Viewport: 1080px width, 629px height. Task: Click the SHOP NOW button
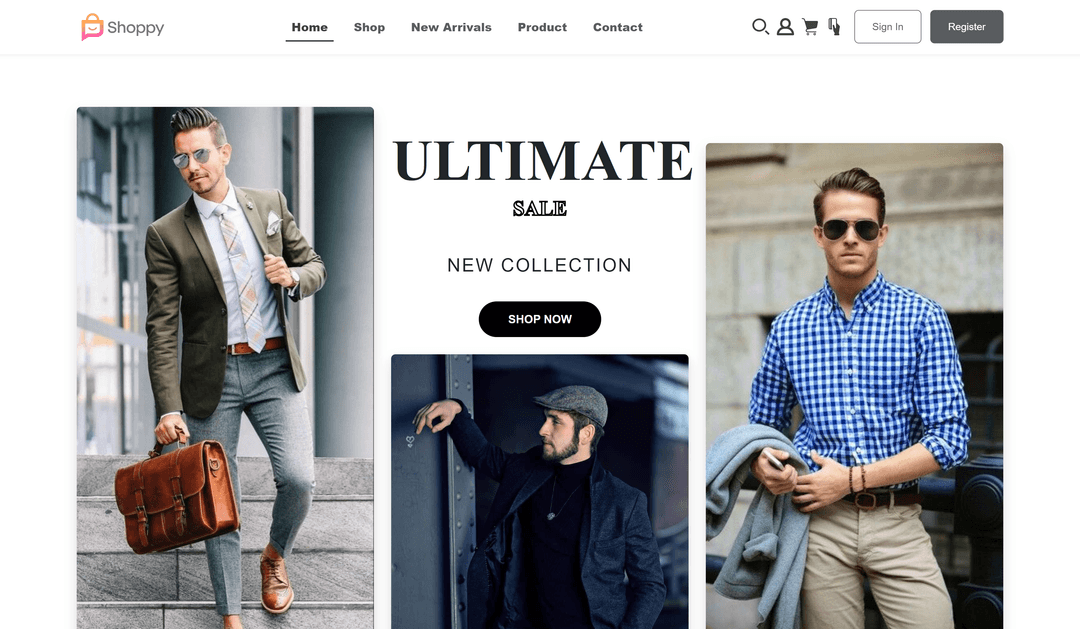click(540, 319)
